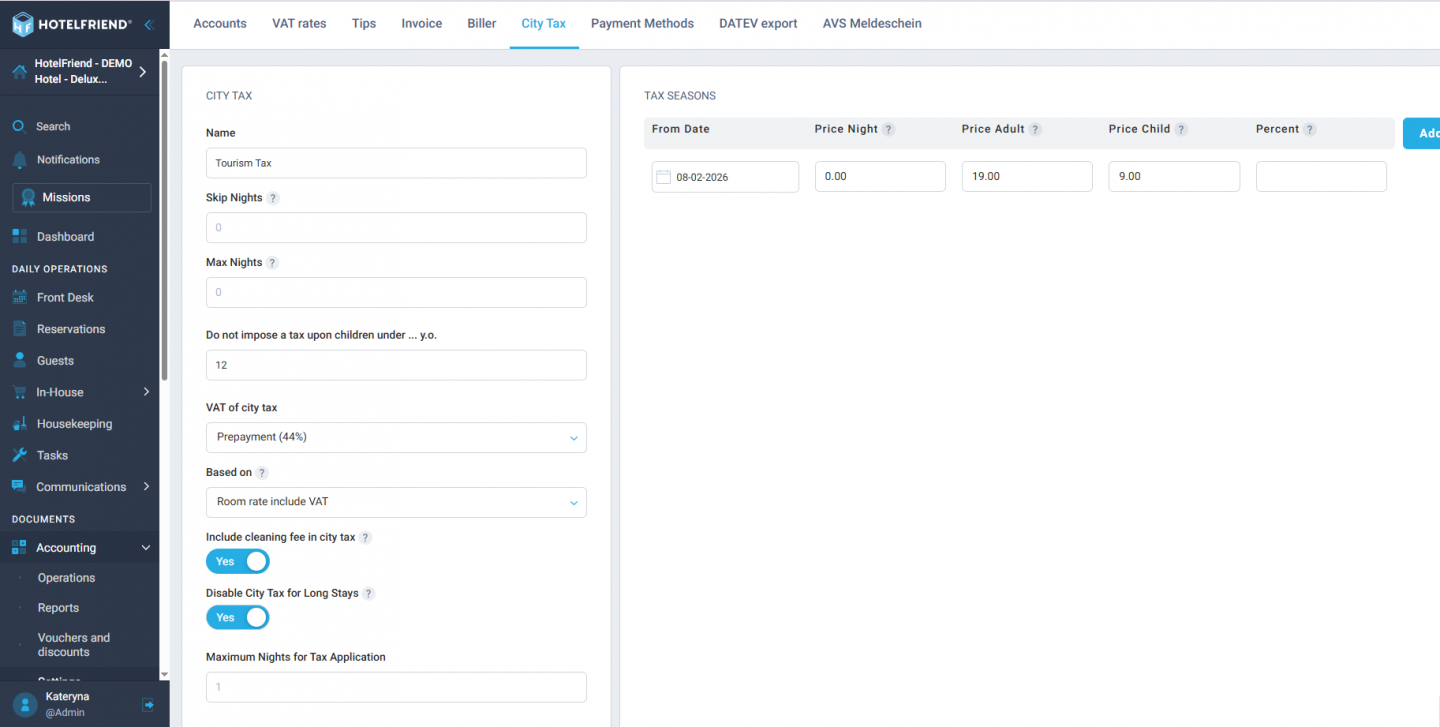Screen dimensions: 1440x727
Task: Open the Based on dropdown
Action: (396, 502)
